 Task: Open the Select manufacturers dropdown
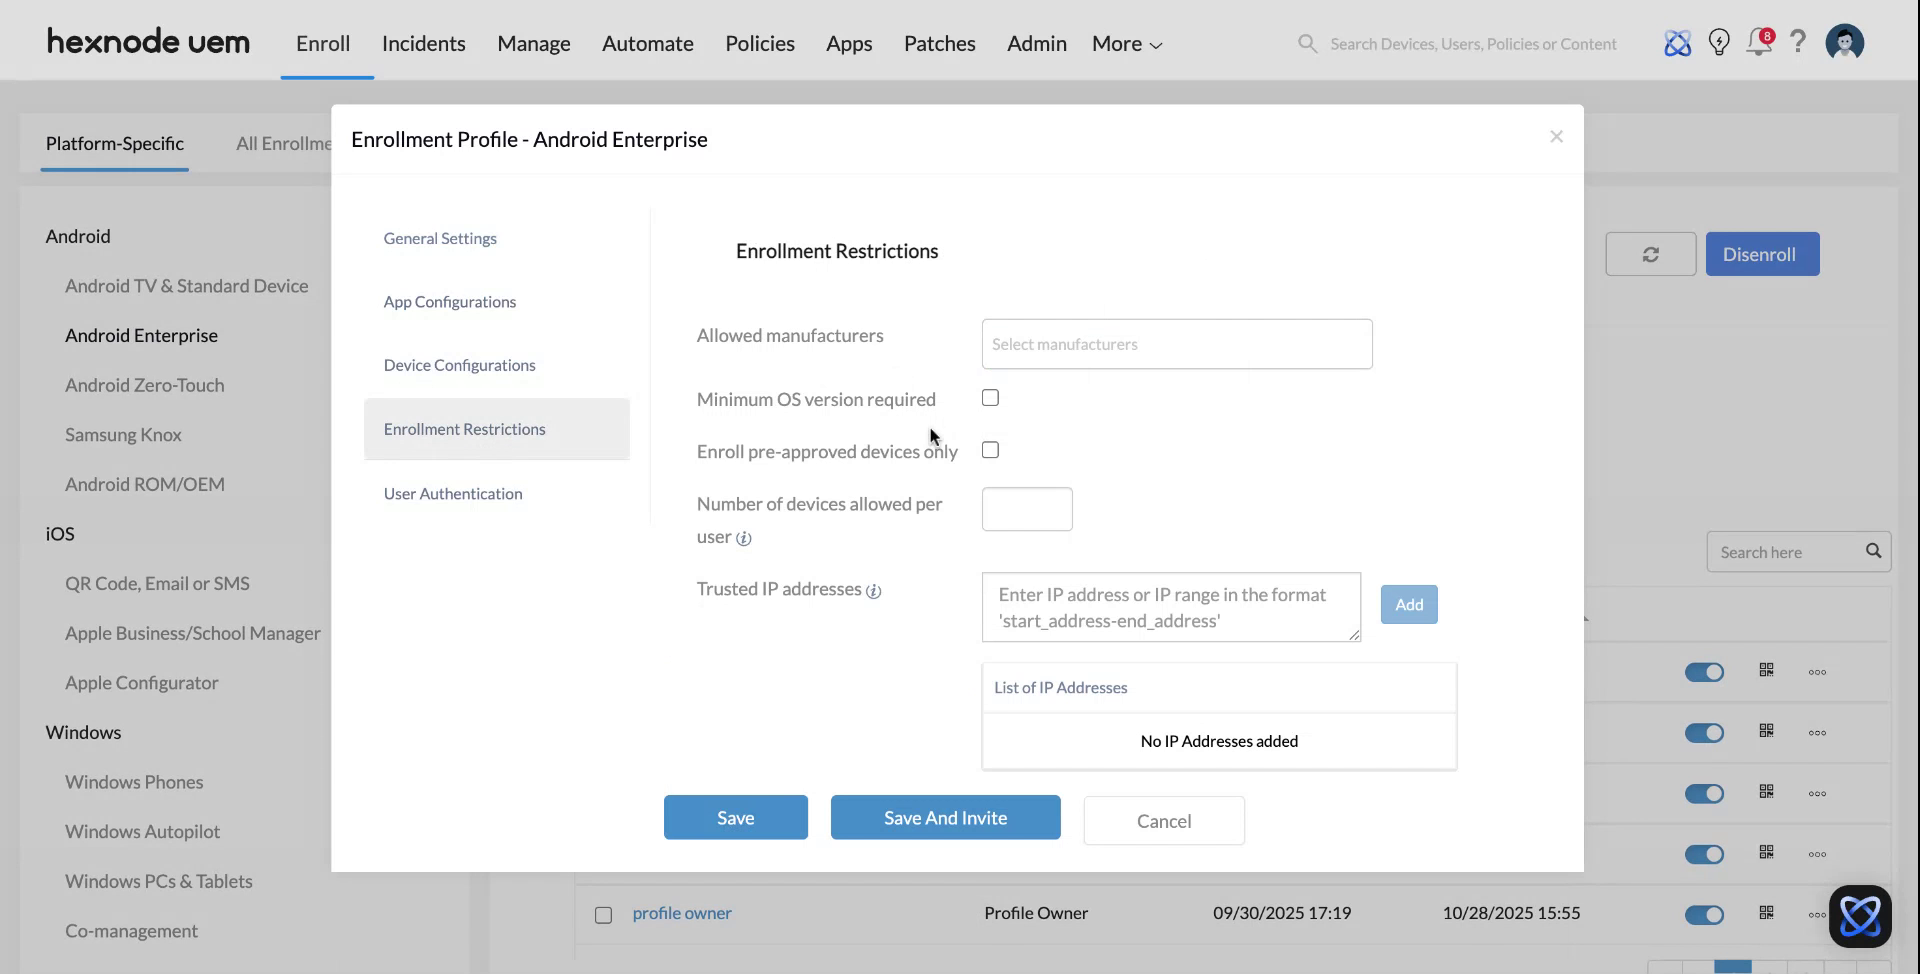(1177, 344)
